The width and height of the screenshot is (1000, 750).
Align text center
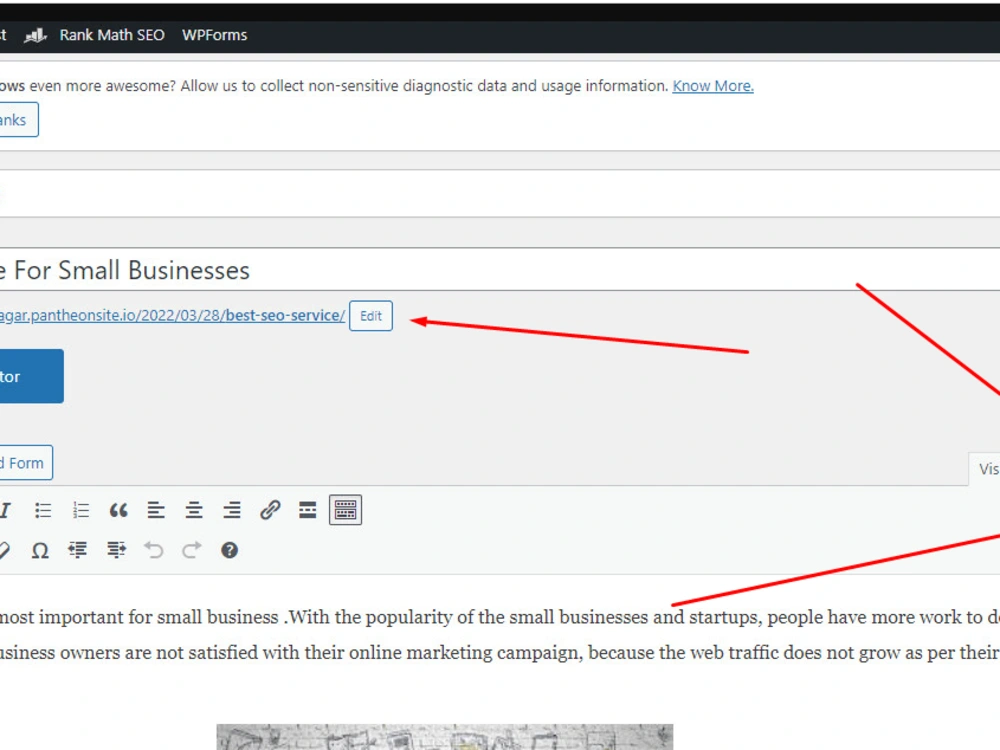pos(194,510)
